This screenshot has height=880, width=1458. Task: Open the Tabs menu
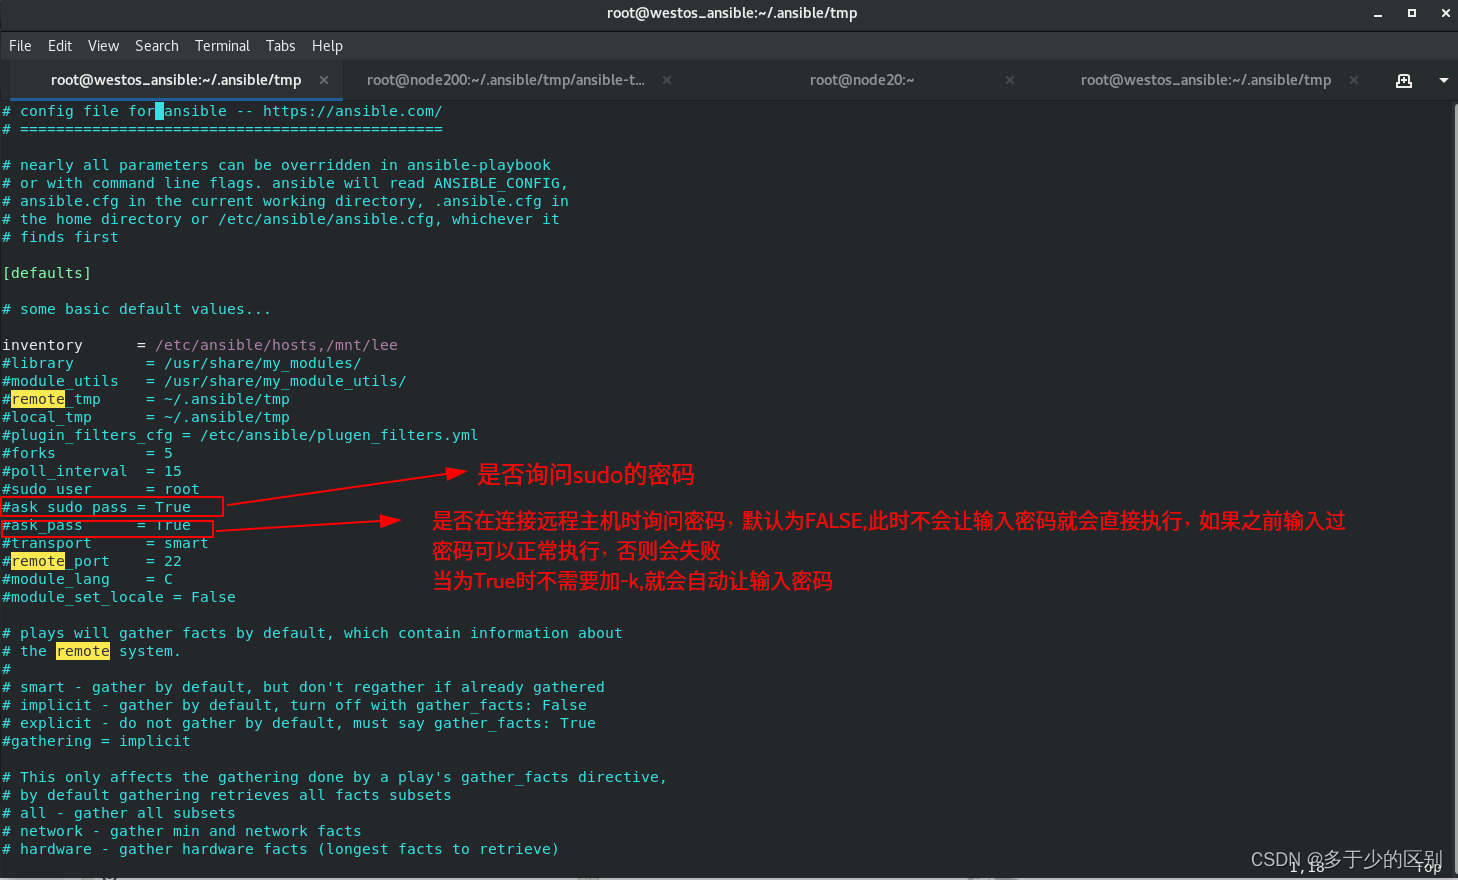tap(281, 46)
